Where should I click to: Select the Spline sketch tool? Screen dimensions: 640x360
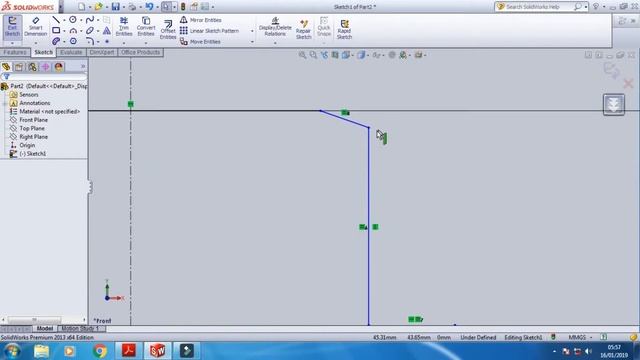coord(90,20)
